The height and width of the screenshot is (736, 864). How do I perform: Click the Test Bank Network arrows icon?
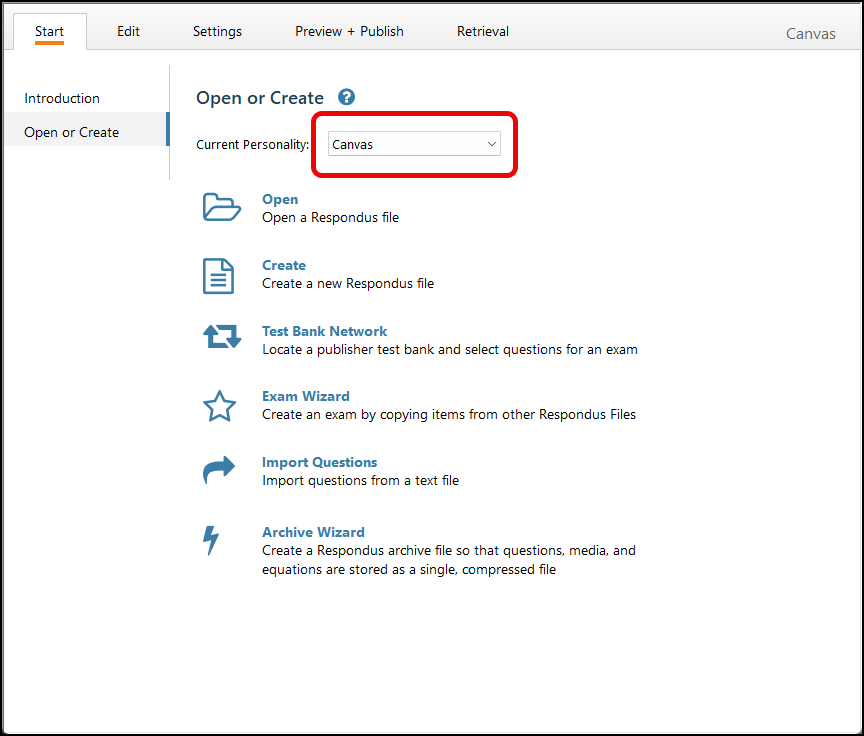tap(221, 338)
